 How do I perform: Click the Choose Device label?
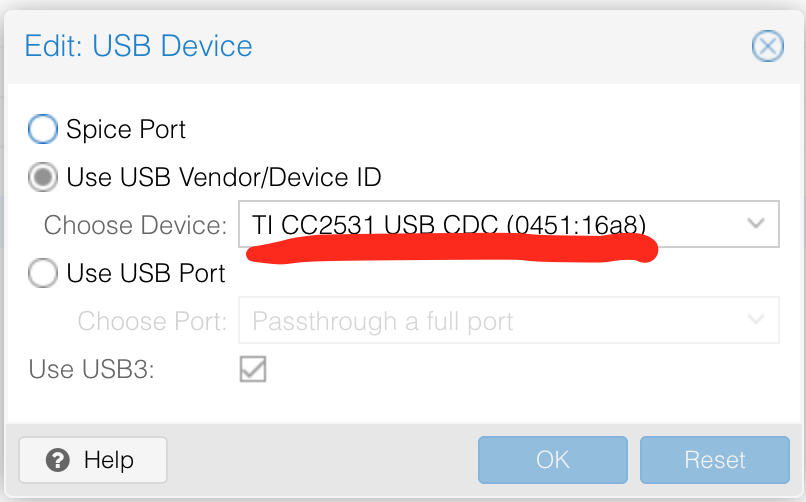click(136, 226)
